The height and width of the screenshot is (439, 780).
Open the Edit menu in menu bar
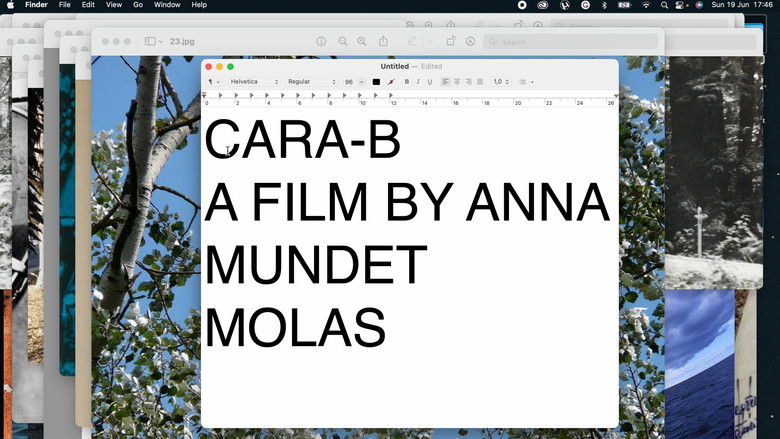[88, 5]
